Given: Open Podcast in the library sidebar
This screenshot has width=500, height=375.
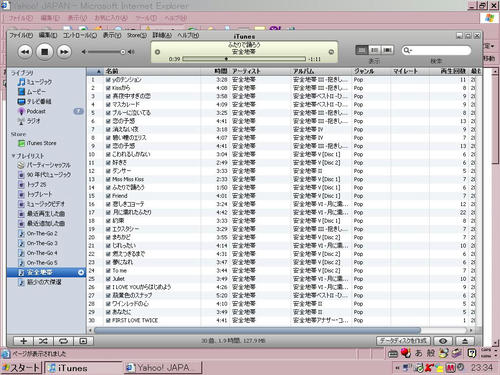Looking at the screenshot, I should point(36,111).
